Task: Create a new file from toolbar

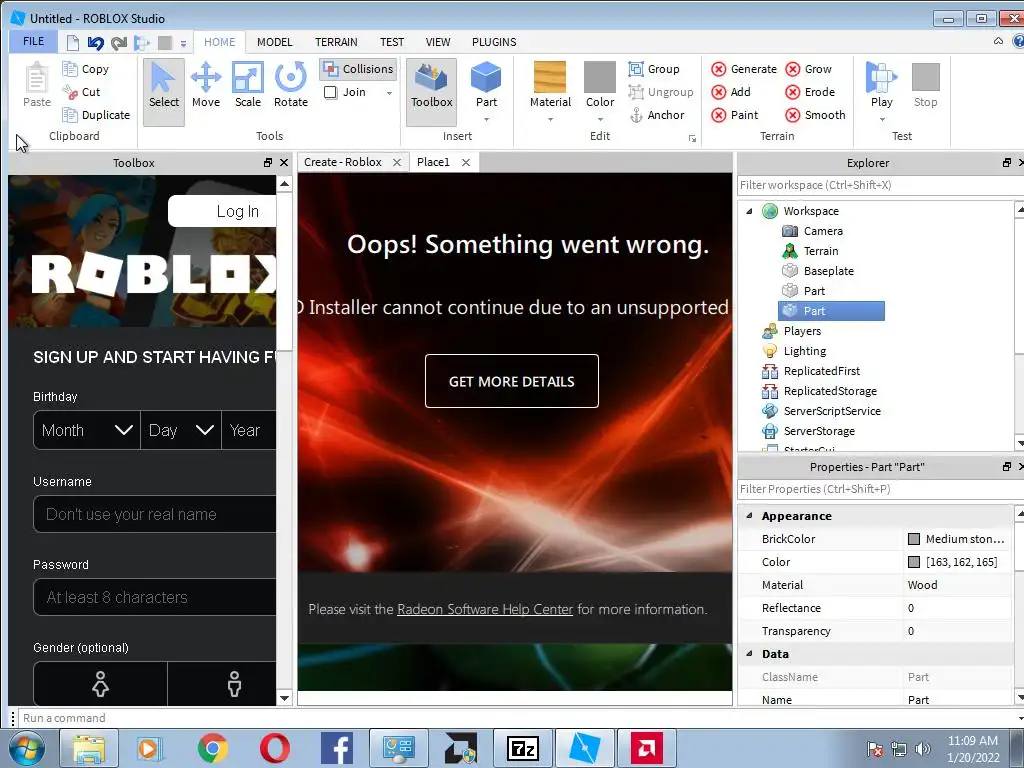Action: pyautogui.click(x=72, y=43)
